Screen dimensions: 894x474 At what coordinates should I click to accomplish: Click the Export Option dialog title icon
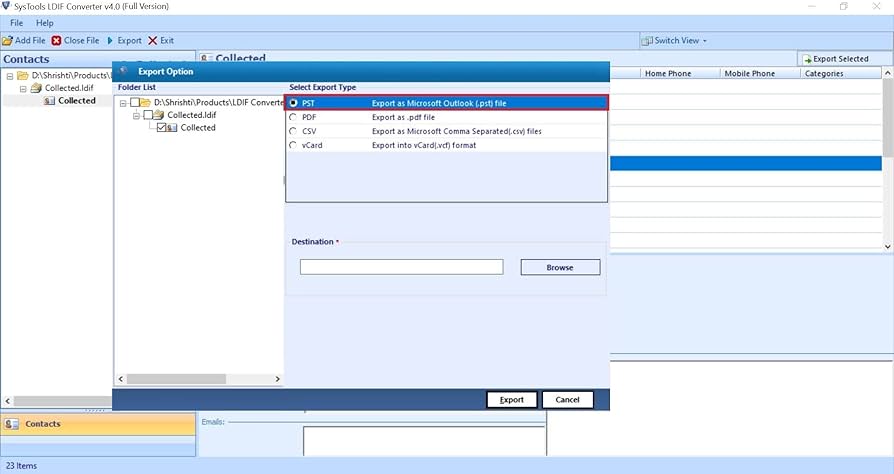124,71
